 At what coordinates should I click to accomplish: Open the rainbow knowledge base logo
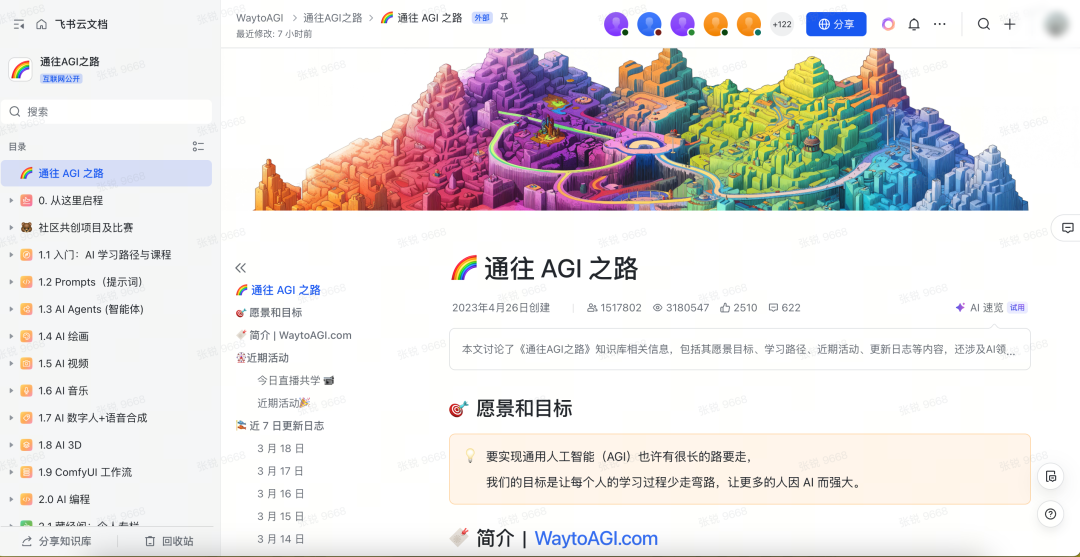click(20, 70)
